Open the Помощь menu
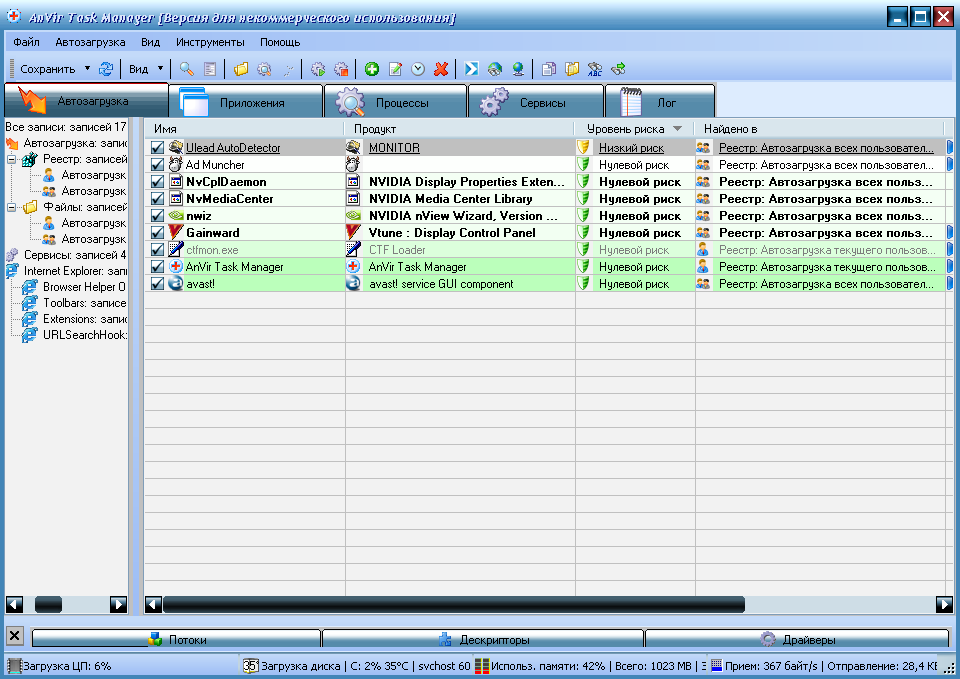The image size is (960, 679). pos(280,42)
